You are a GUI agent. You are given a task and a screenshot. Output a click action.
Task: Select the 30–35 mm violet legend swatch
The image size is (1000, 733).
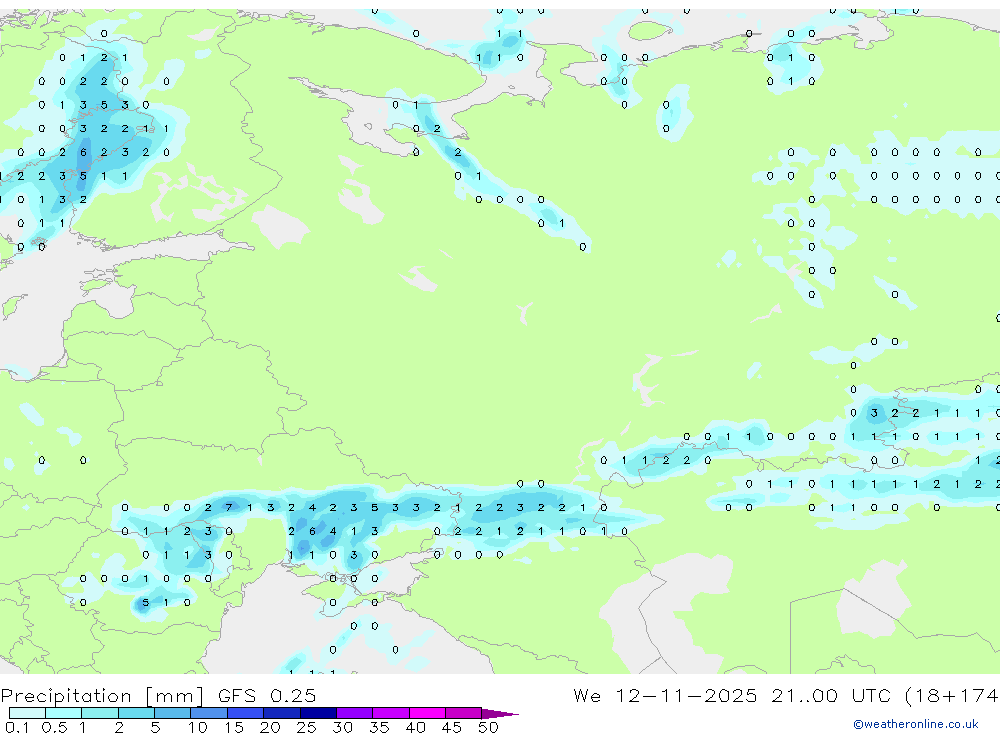[x=355, y=713]
